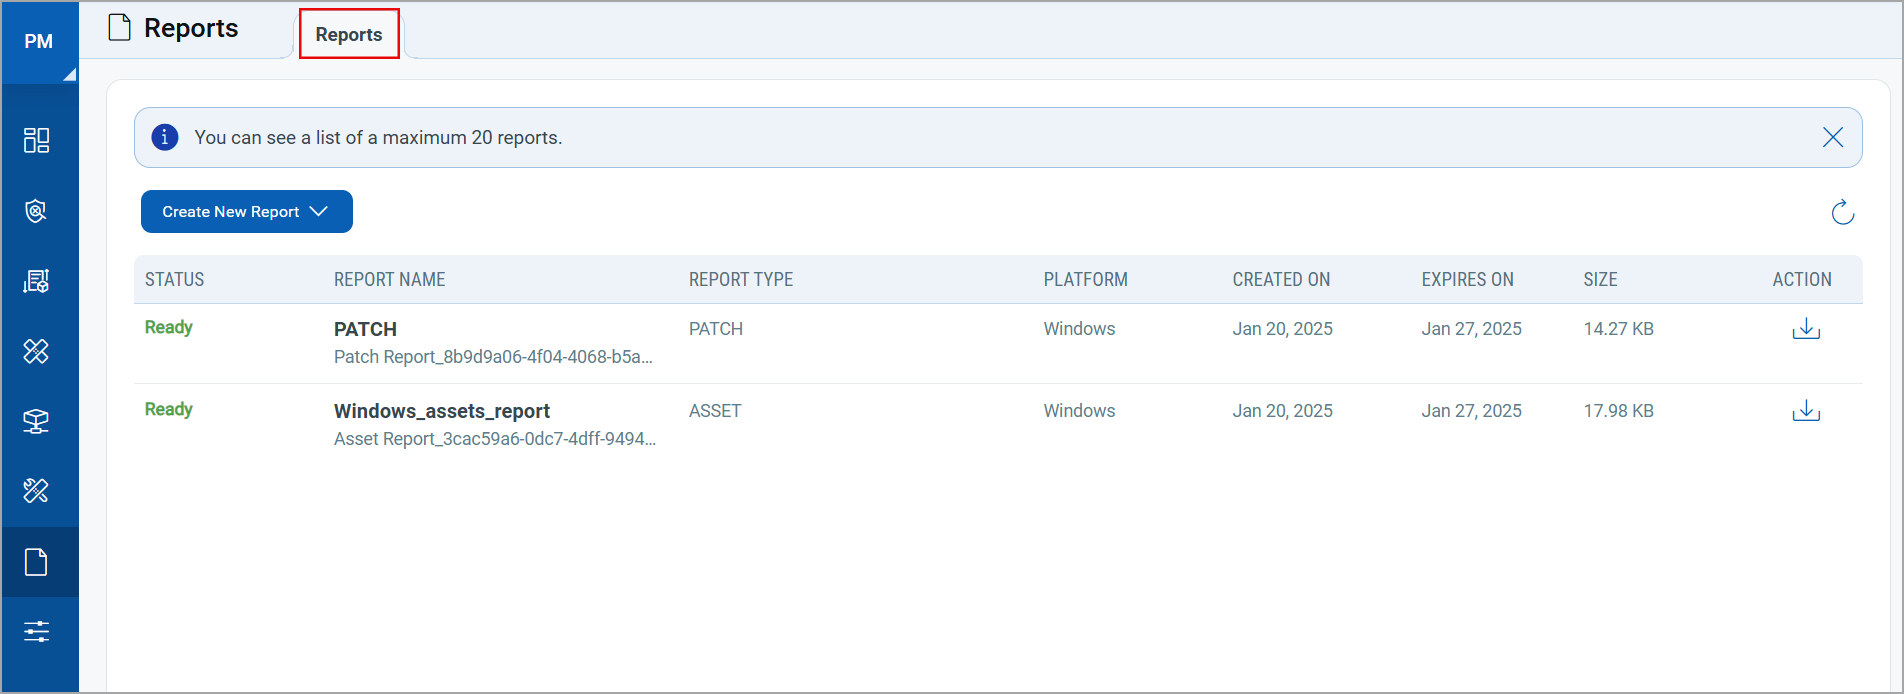Open the configuration sliders sidebar icon
The height and width of the screenshot is (694, 1904).
(37, 631)
